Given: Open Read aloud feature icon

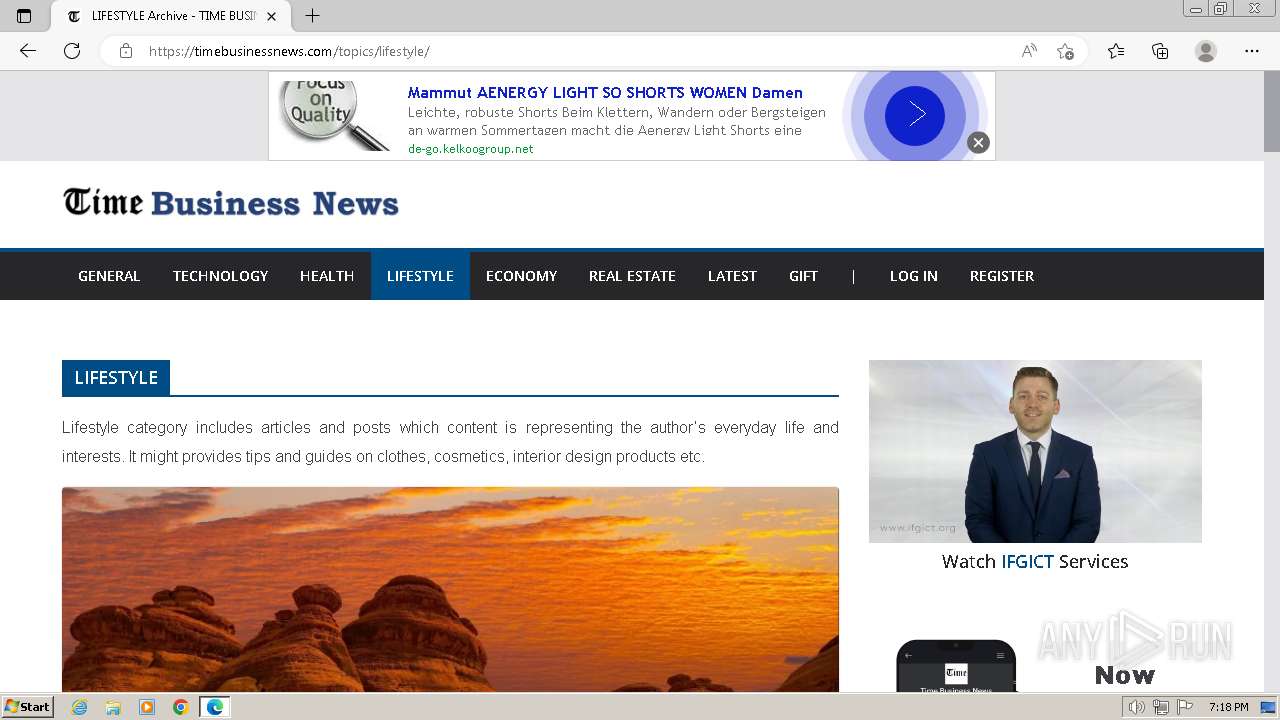Looking at the screenshot, I should coord(1029,51).
